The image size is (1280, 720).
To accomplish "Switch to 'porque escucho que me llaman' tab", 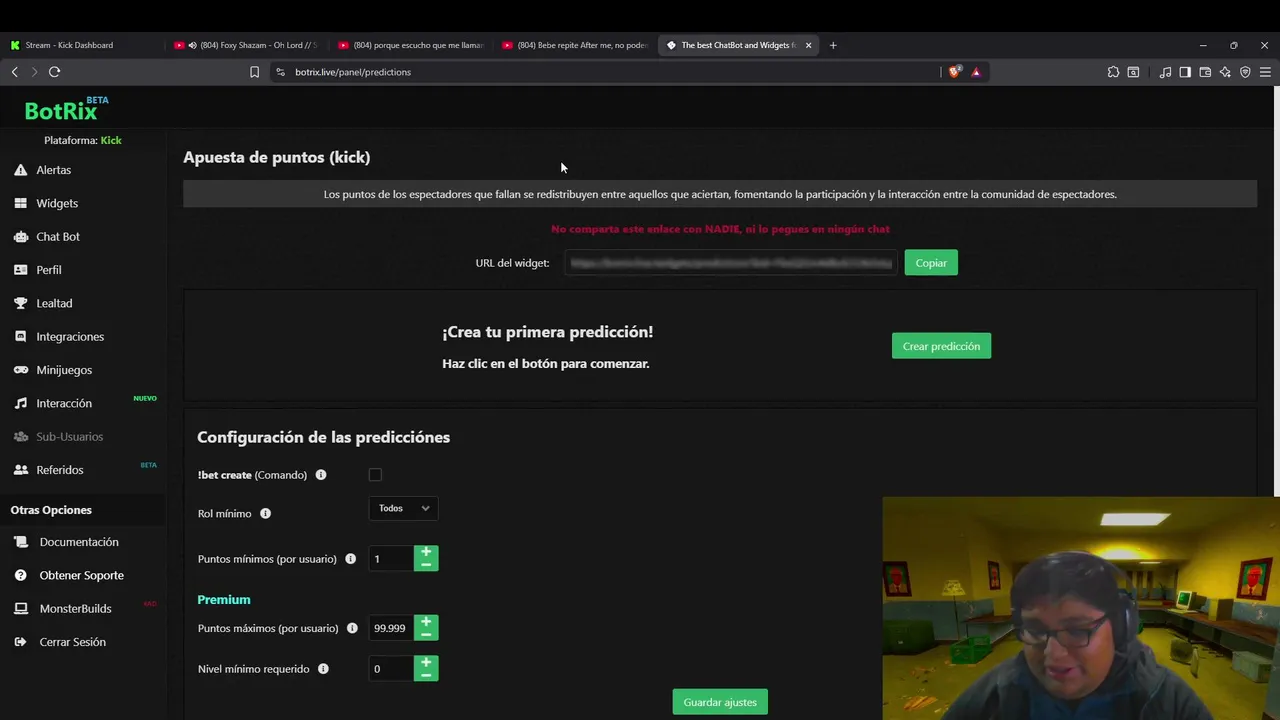I will pos(411,45).
